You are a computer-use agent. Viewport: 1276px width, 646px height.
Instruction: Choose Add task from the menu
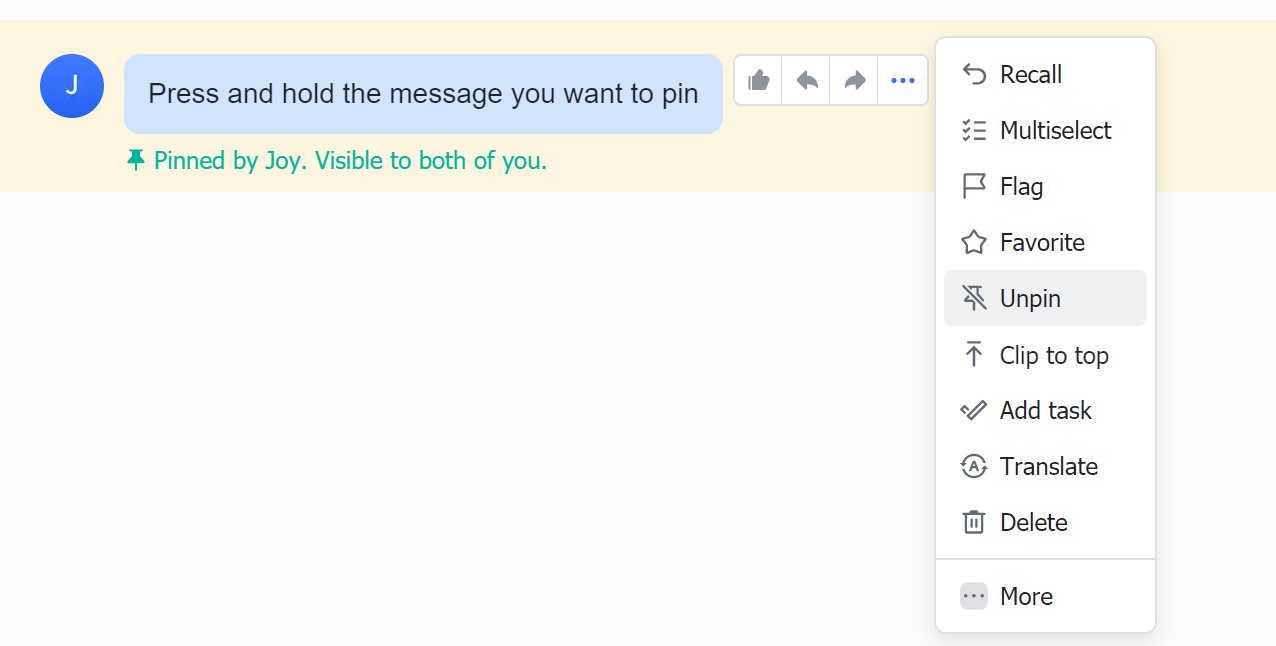[1044, 410]
